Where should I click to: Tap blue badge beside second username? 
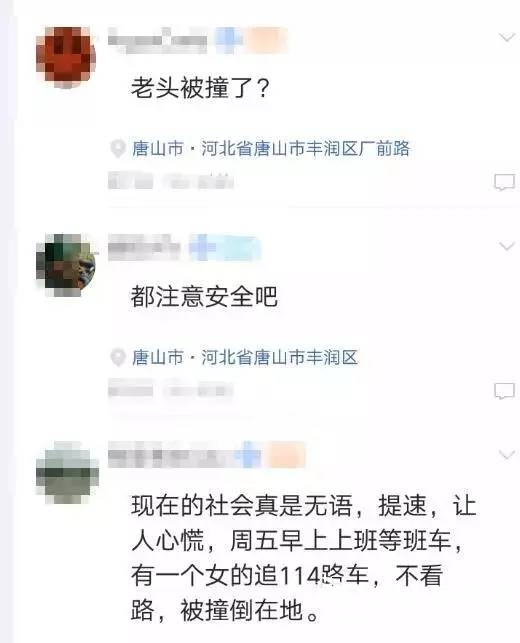[x=203, y=247]
